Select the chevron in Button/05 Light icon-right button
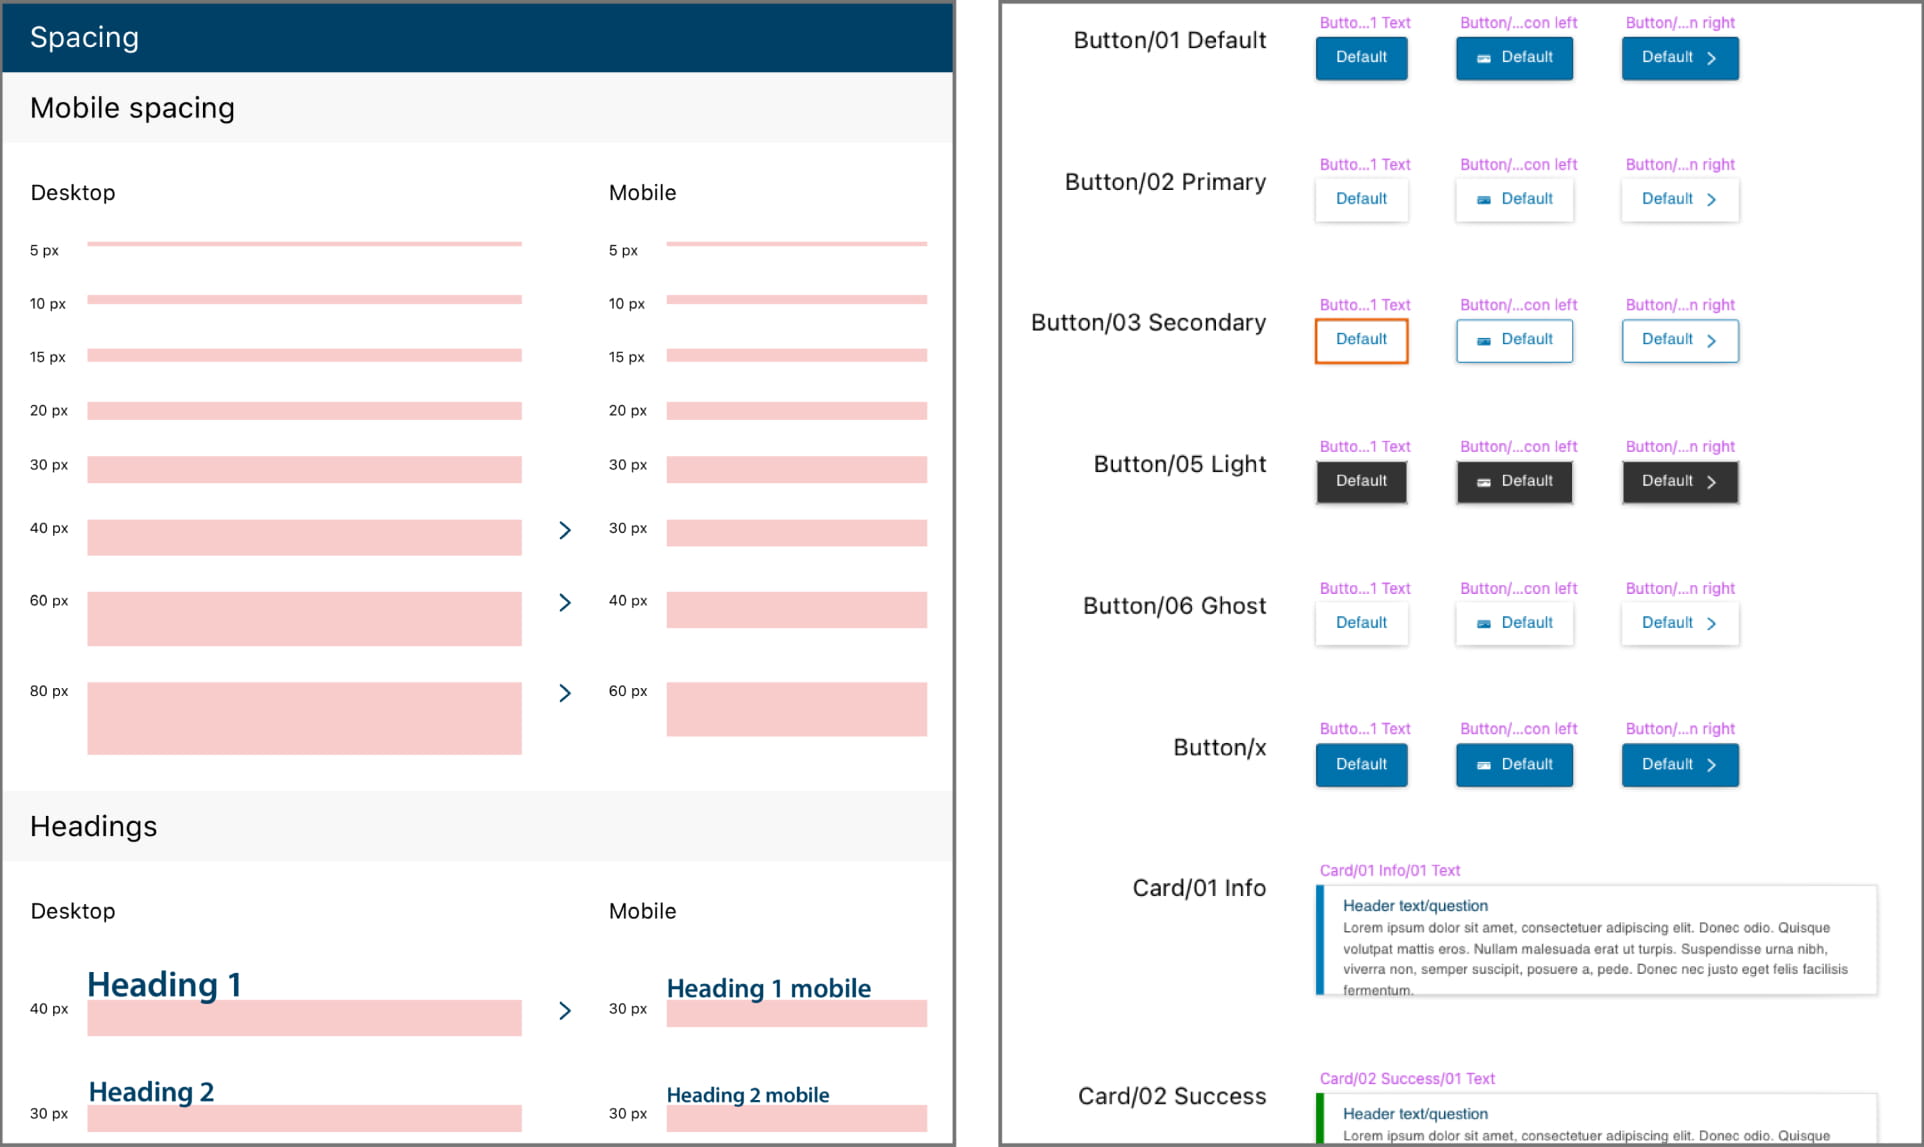The image size is (1924, 1147). click(1712, 481)
